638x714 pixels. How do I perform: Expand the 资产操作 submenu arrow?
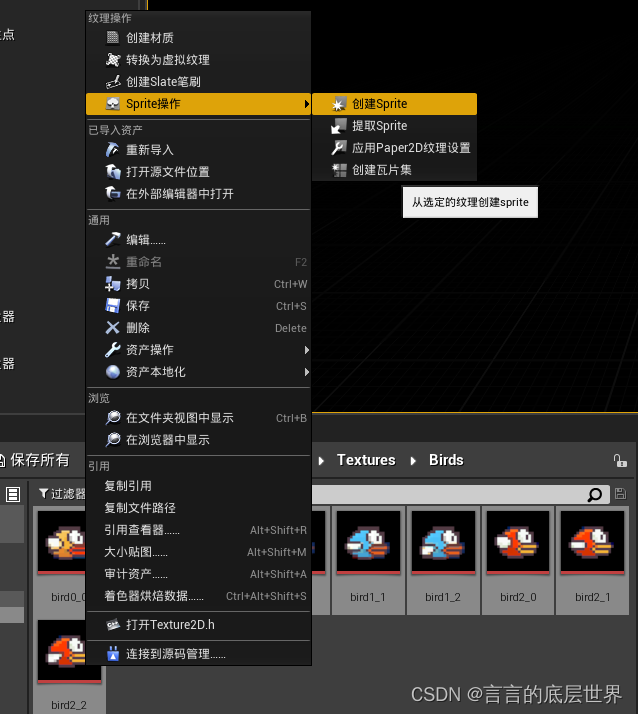click(x=307, y=350)
